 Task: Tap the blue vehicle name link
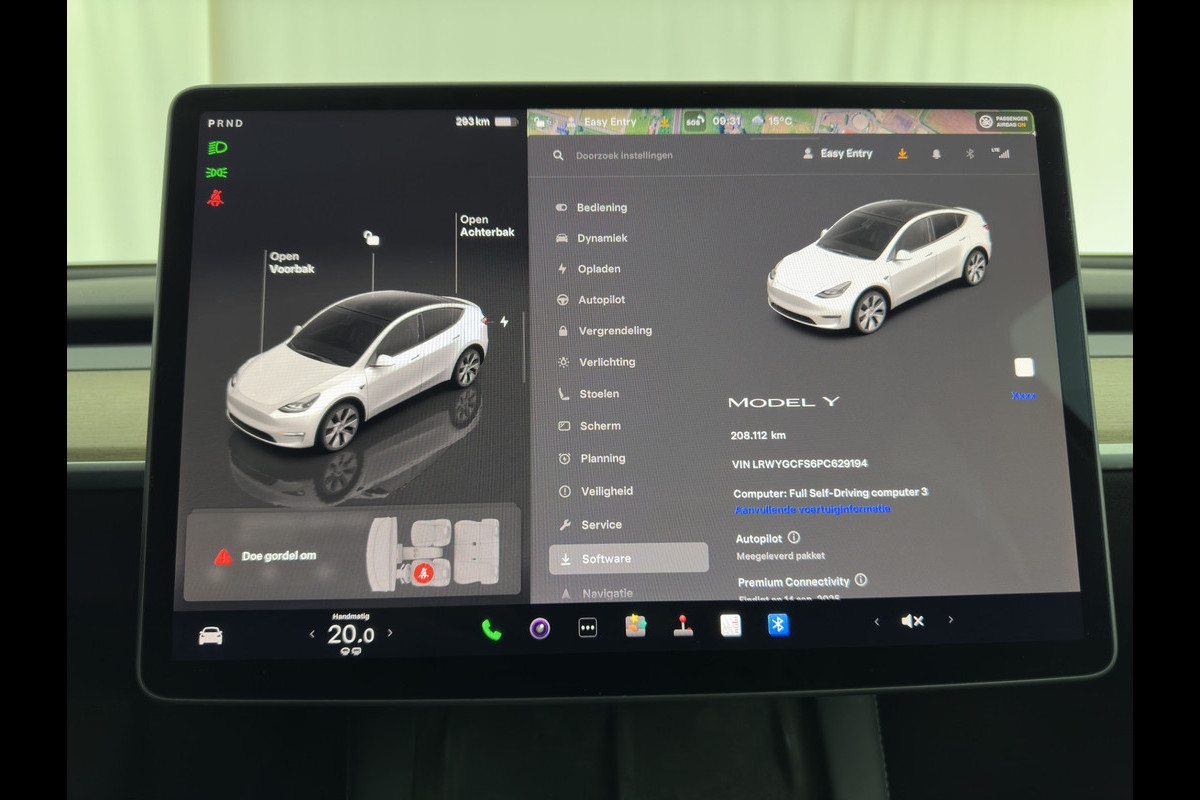tap(1023, 395)
